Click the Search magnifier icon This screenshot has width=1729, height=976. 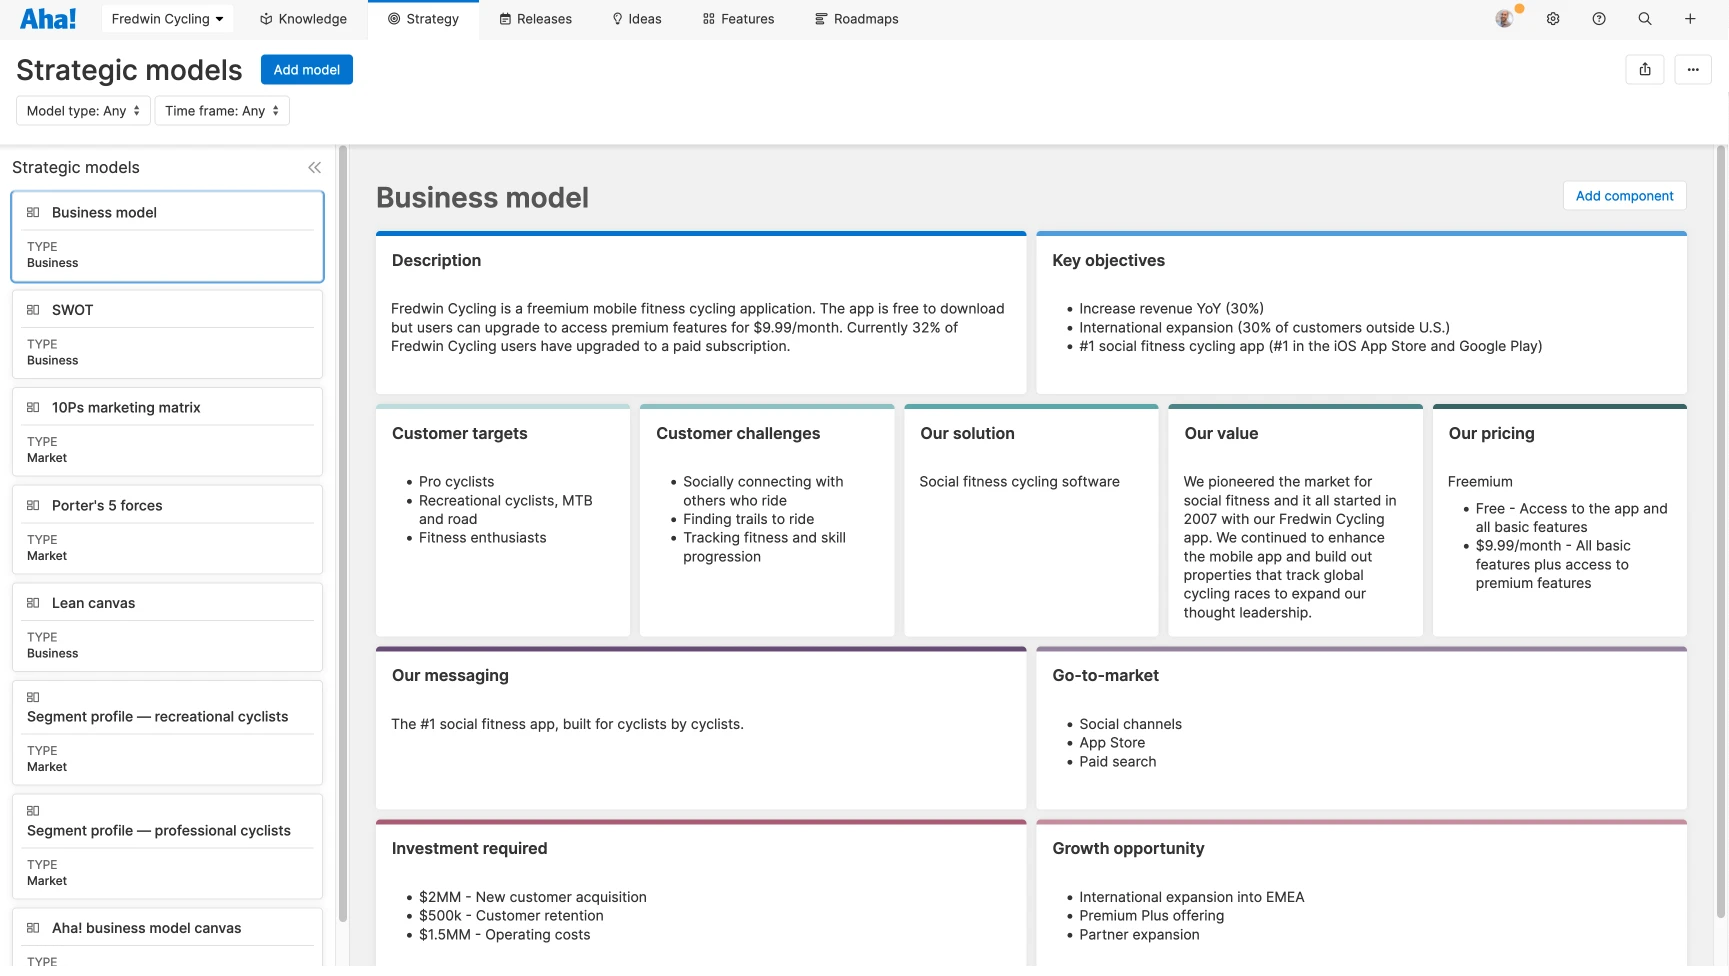pyautogui.click(x=1644, y=19)
